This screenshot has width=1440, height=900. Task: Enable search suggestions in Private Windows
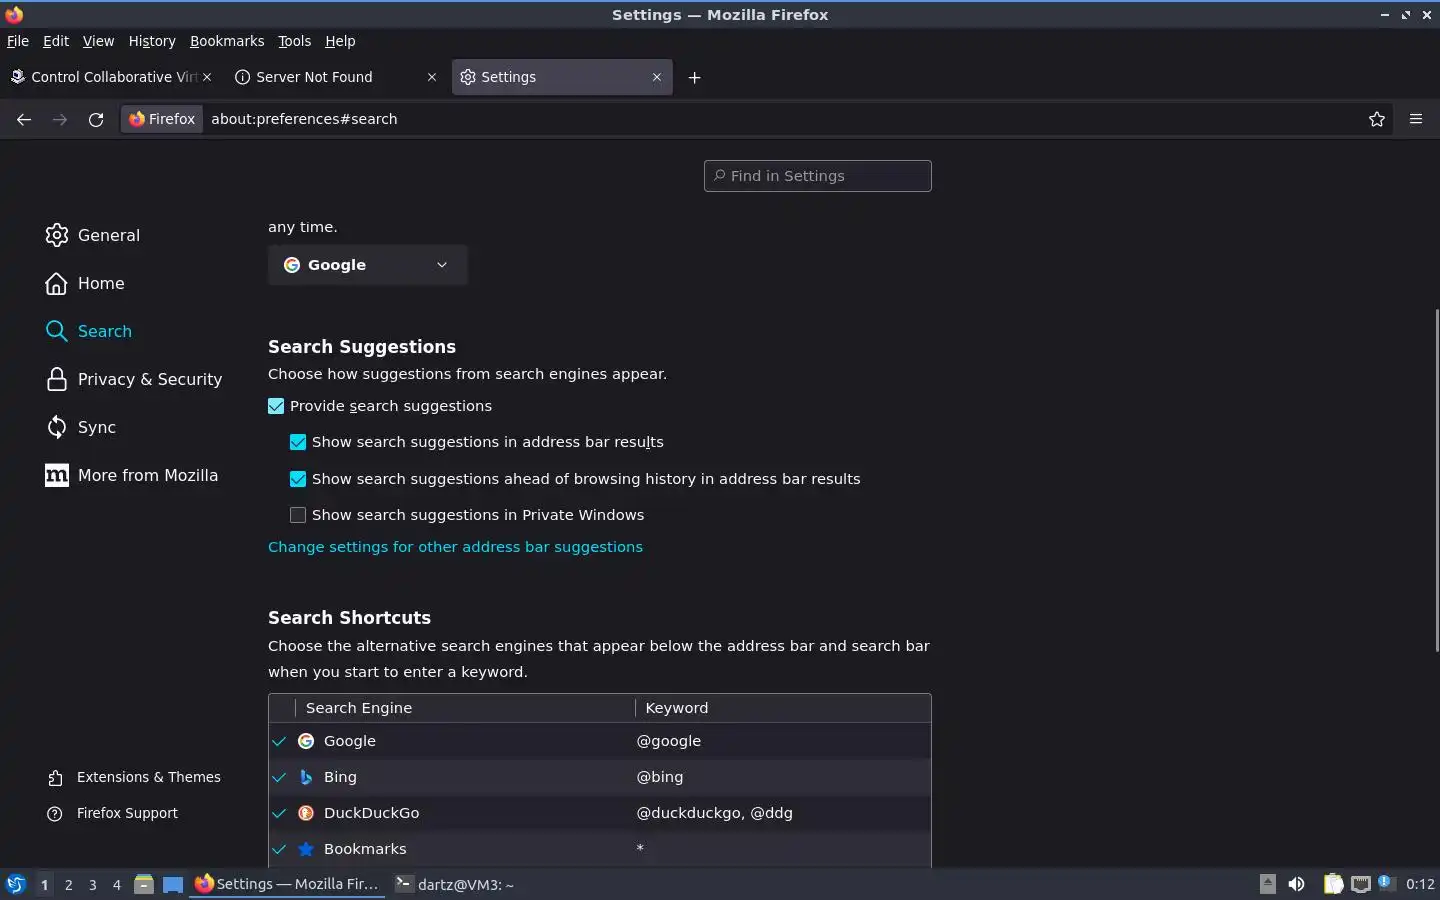click(x=298, y=515)
